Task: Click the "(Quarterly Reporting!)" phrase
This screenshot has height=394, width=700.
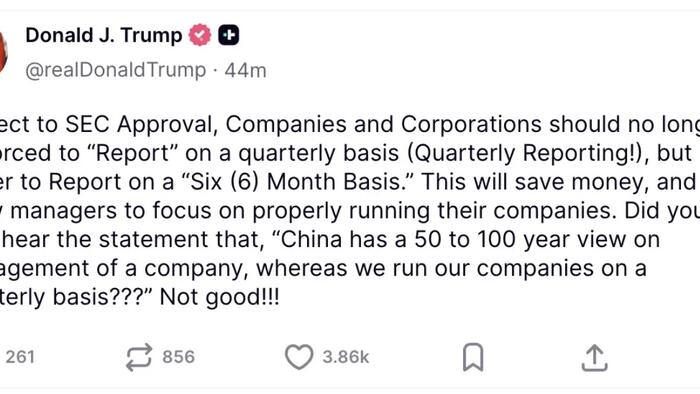Action: coord(528,153)
